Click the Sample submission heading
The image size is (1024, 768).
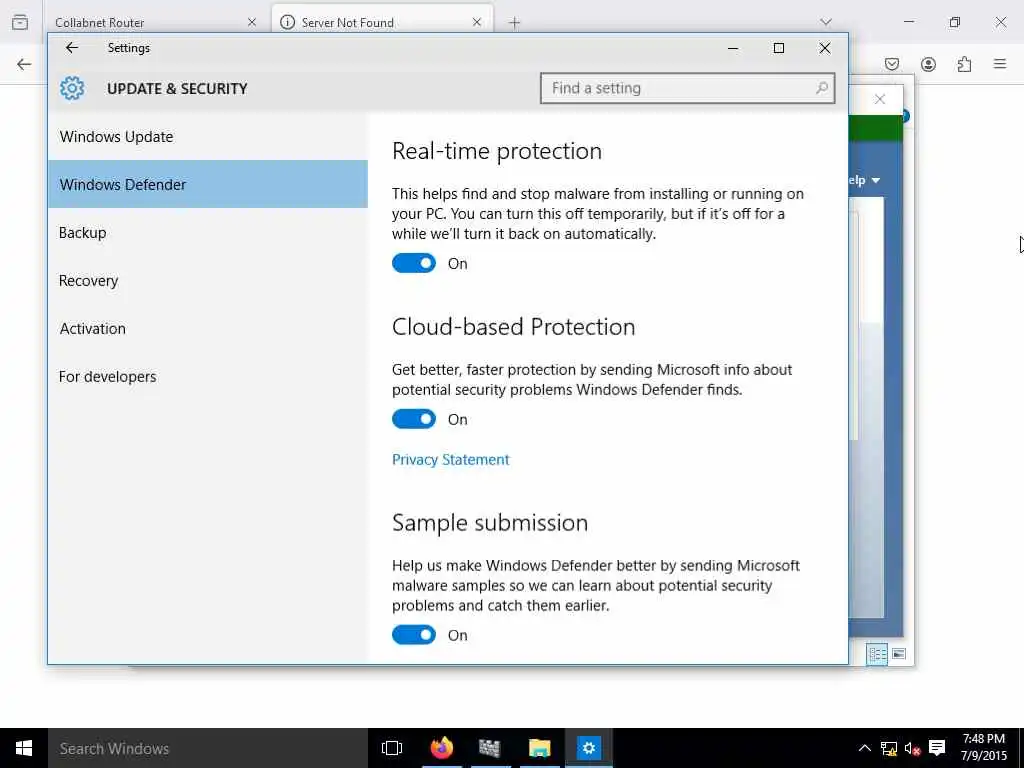tap(490, 522)
